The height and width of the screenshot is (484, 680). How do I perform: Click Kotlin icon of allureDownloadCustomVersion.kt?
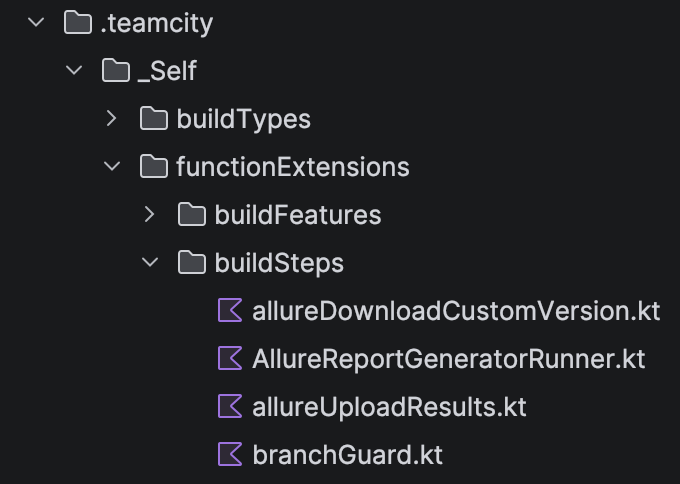point(230,311)
